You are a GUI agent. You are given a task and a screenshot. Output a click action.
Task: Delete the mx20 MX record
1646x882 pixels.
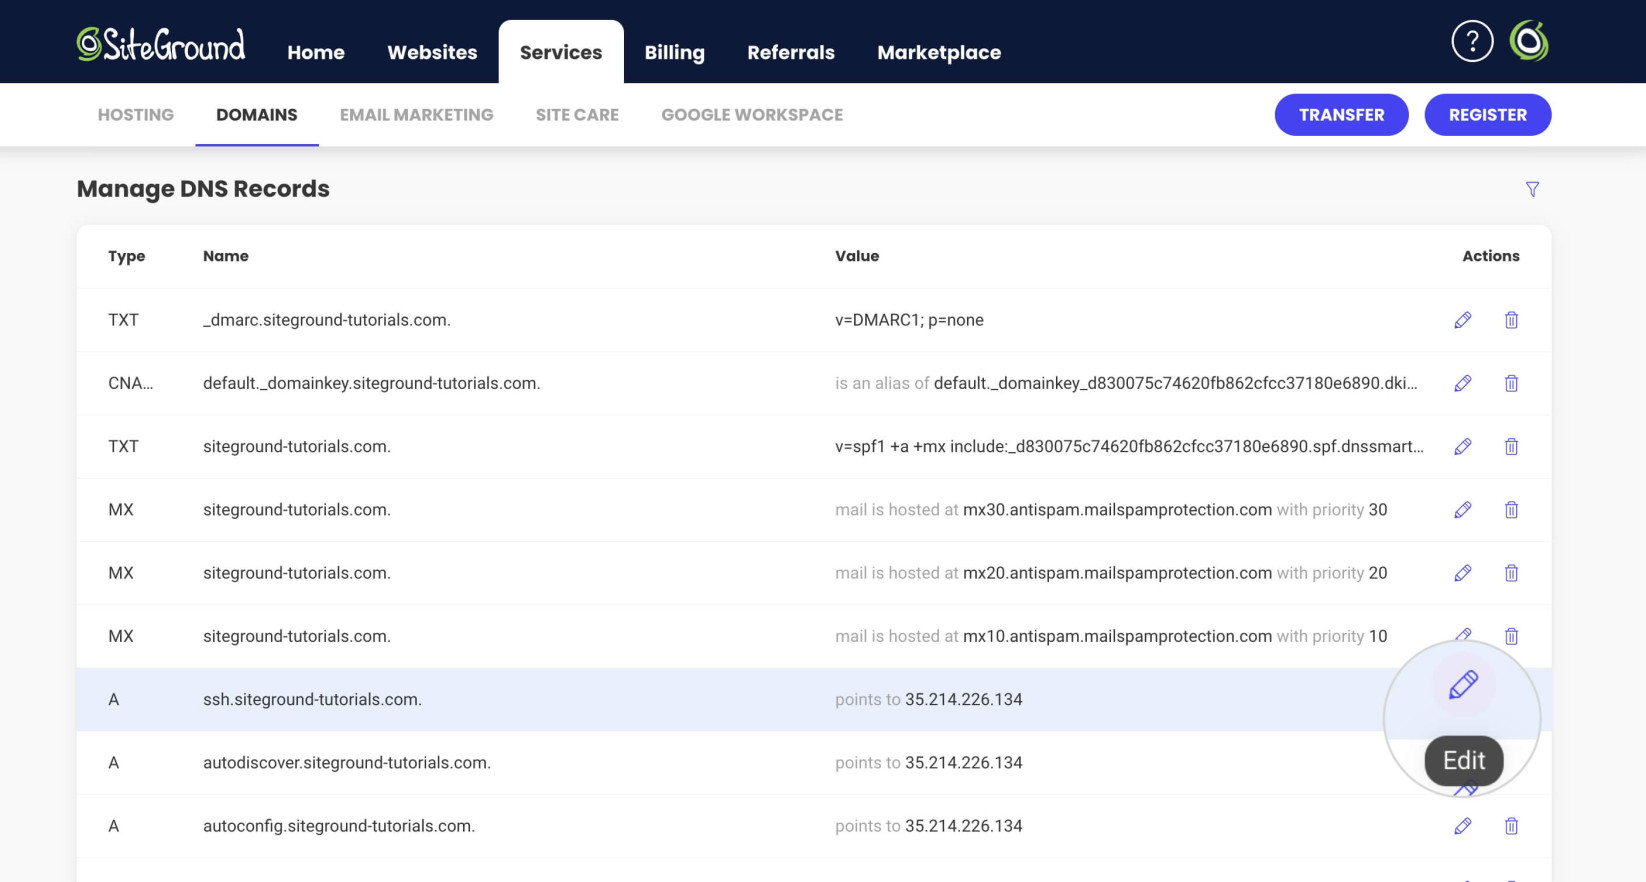click(x=1511, y=573)
